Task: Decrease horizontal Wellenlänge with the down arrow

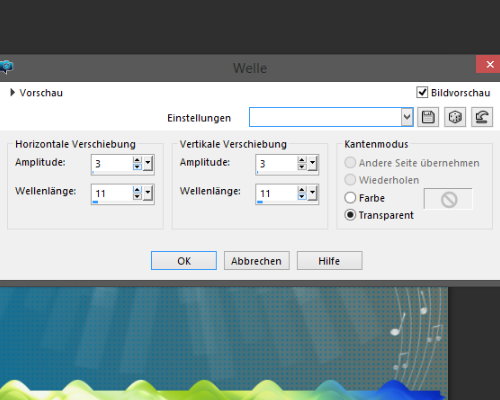Action: click(137, 196)
